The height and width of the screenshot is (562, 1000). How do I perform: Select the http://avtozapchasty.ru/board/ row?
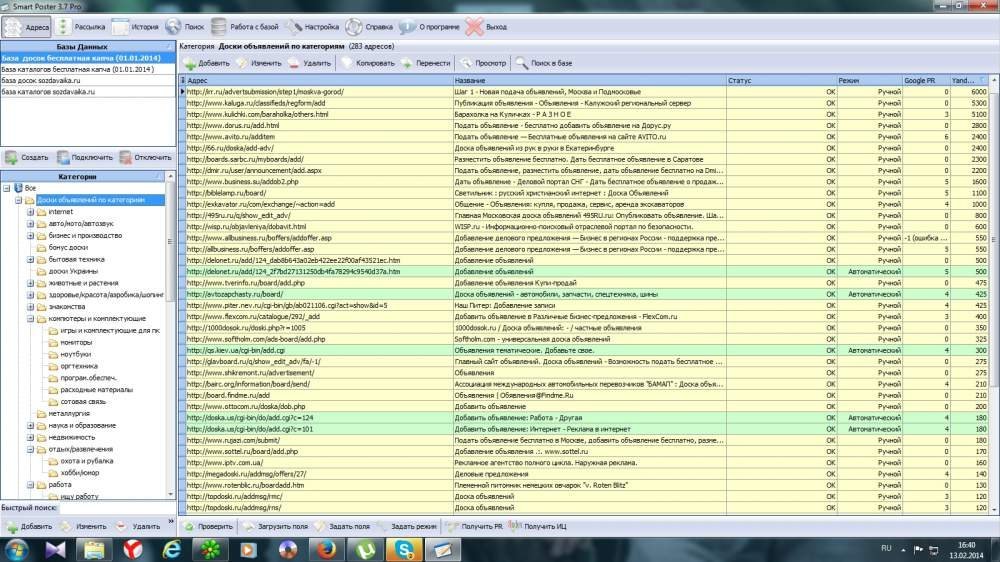coord(585,294)
